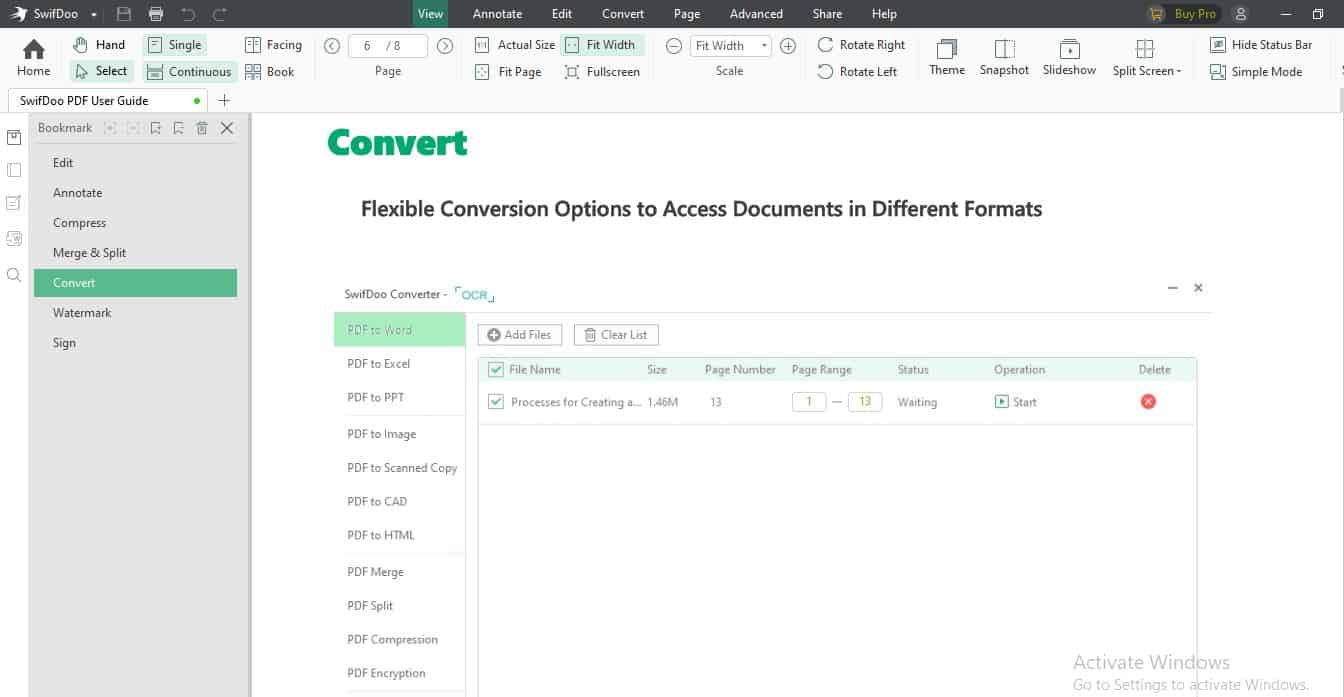This screenshot has width=1344, height=697.
Task: Open the thumbnails sidebar icon
Action: [14, 170]
